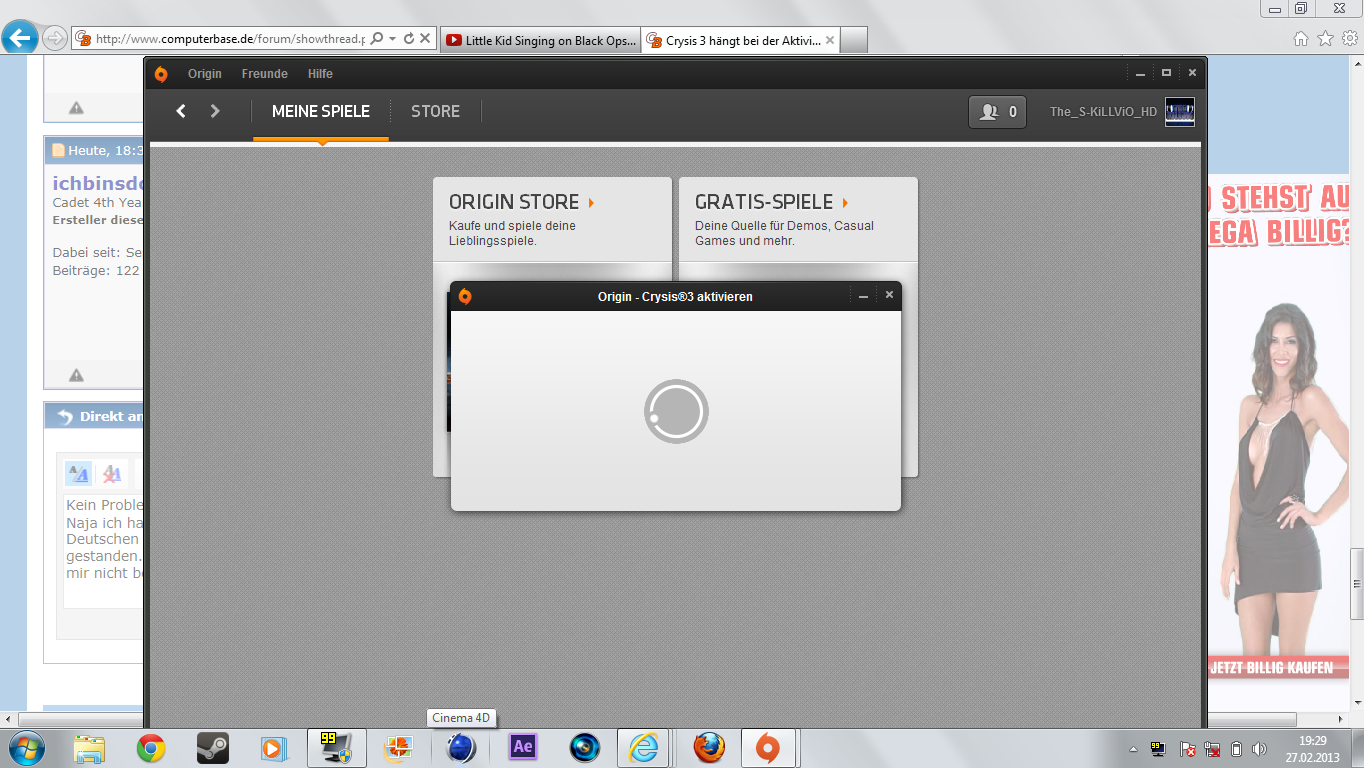Open Windows Explorer from the taskbar
This screenshot has height=768, width=1364.
click(x=90, y=748)
